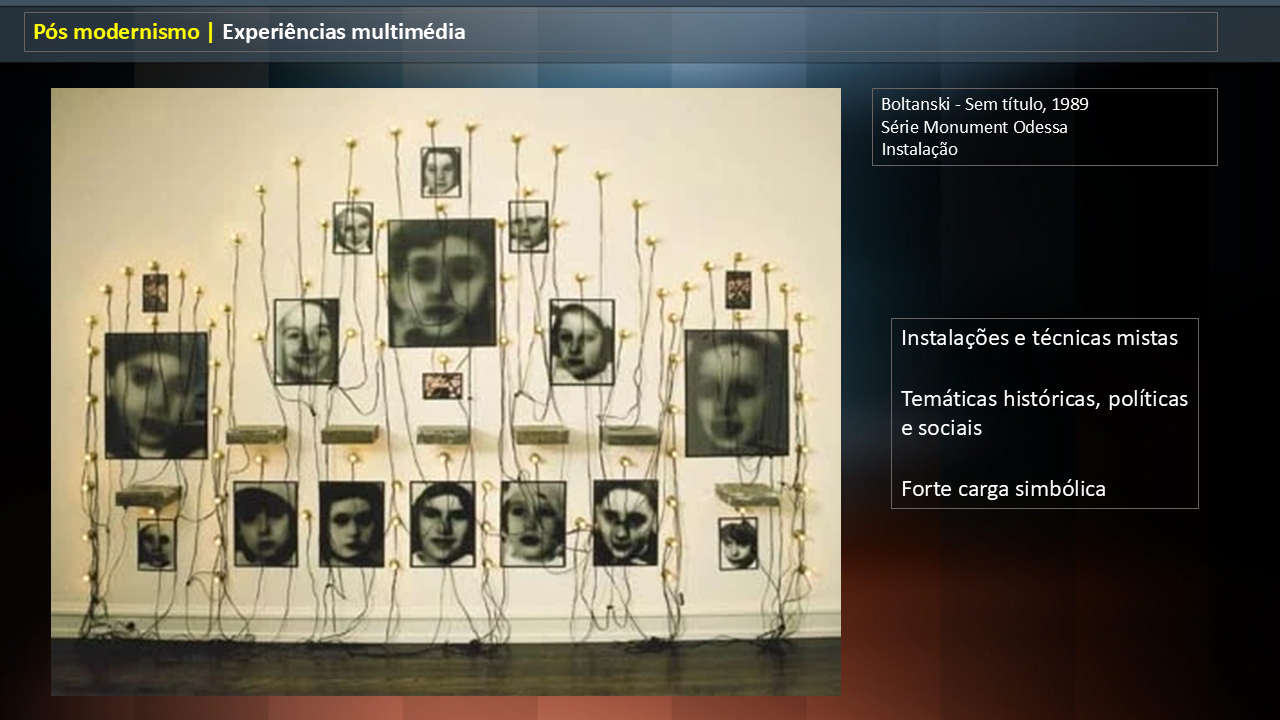Click the 'Forte carga simbólica' text
This screenshot has width=1280, height=720.
click(1003, 490)
